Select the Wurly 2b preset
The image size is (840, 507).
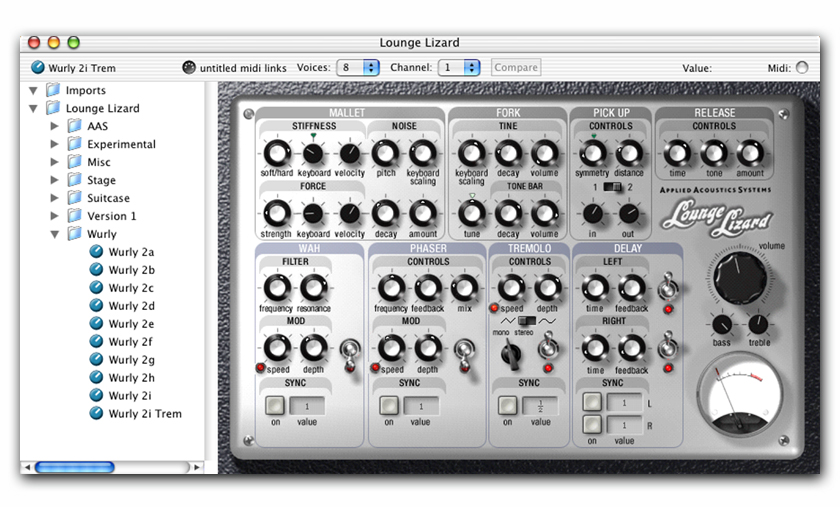pos(132,270)
